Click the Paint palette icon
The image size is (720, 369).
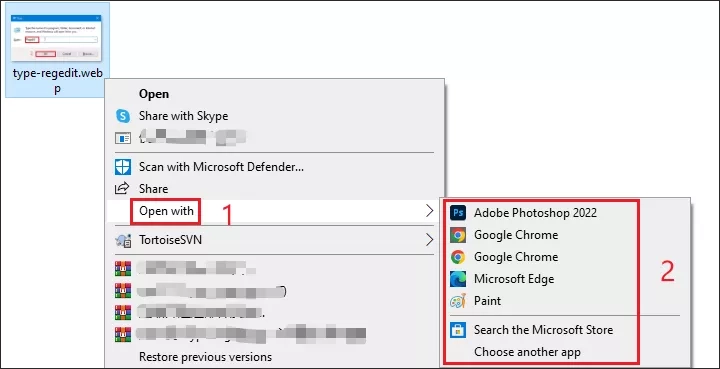coord(457,301)
